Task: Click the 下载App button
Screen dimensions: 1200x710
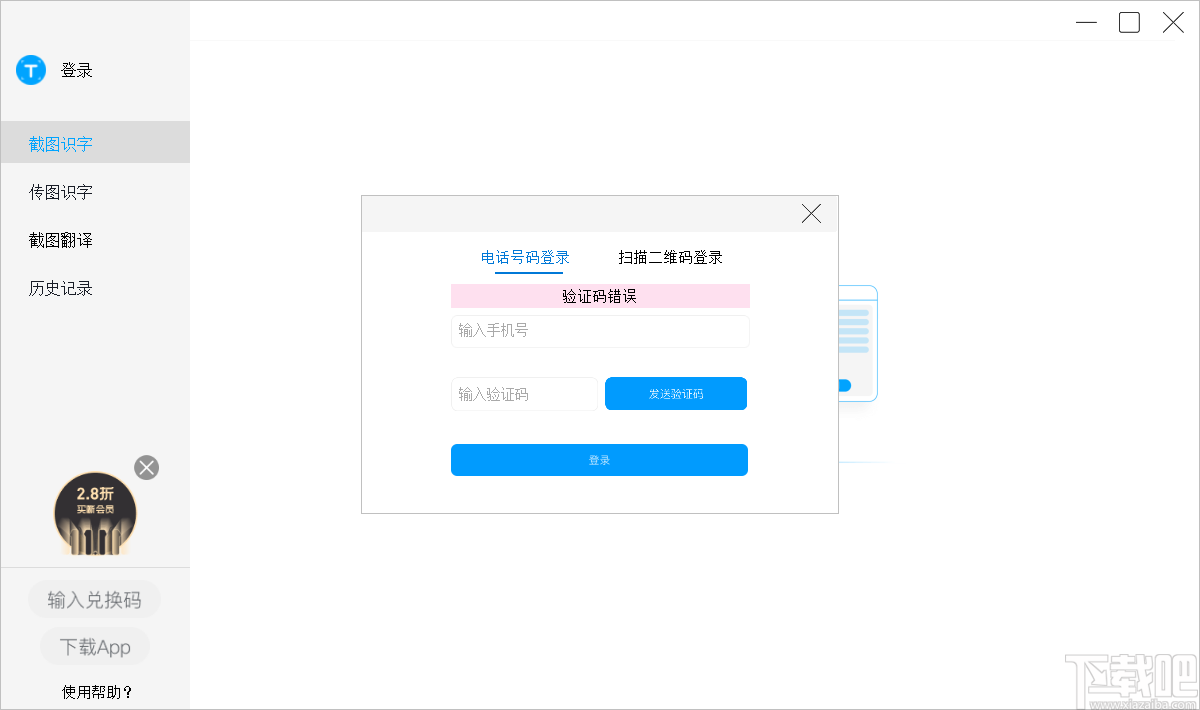Action: pyautogui.click(x=94, y=646)
